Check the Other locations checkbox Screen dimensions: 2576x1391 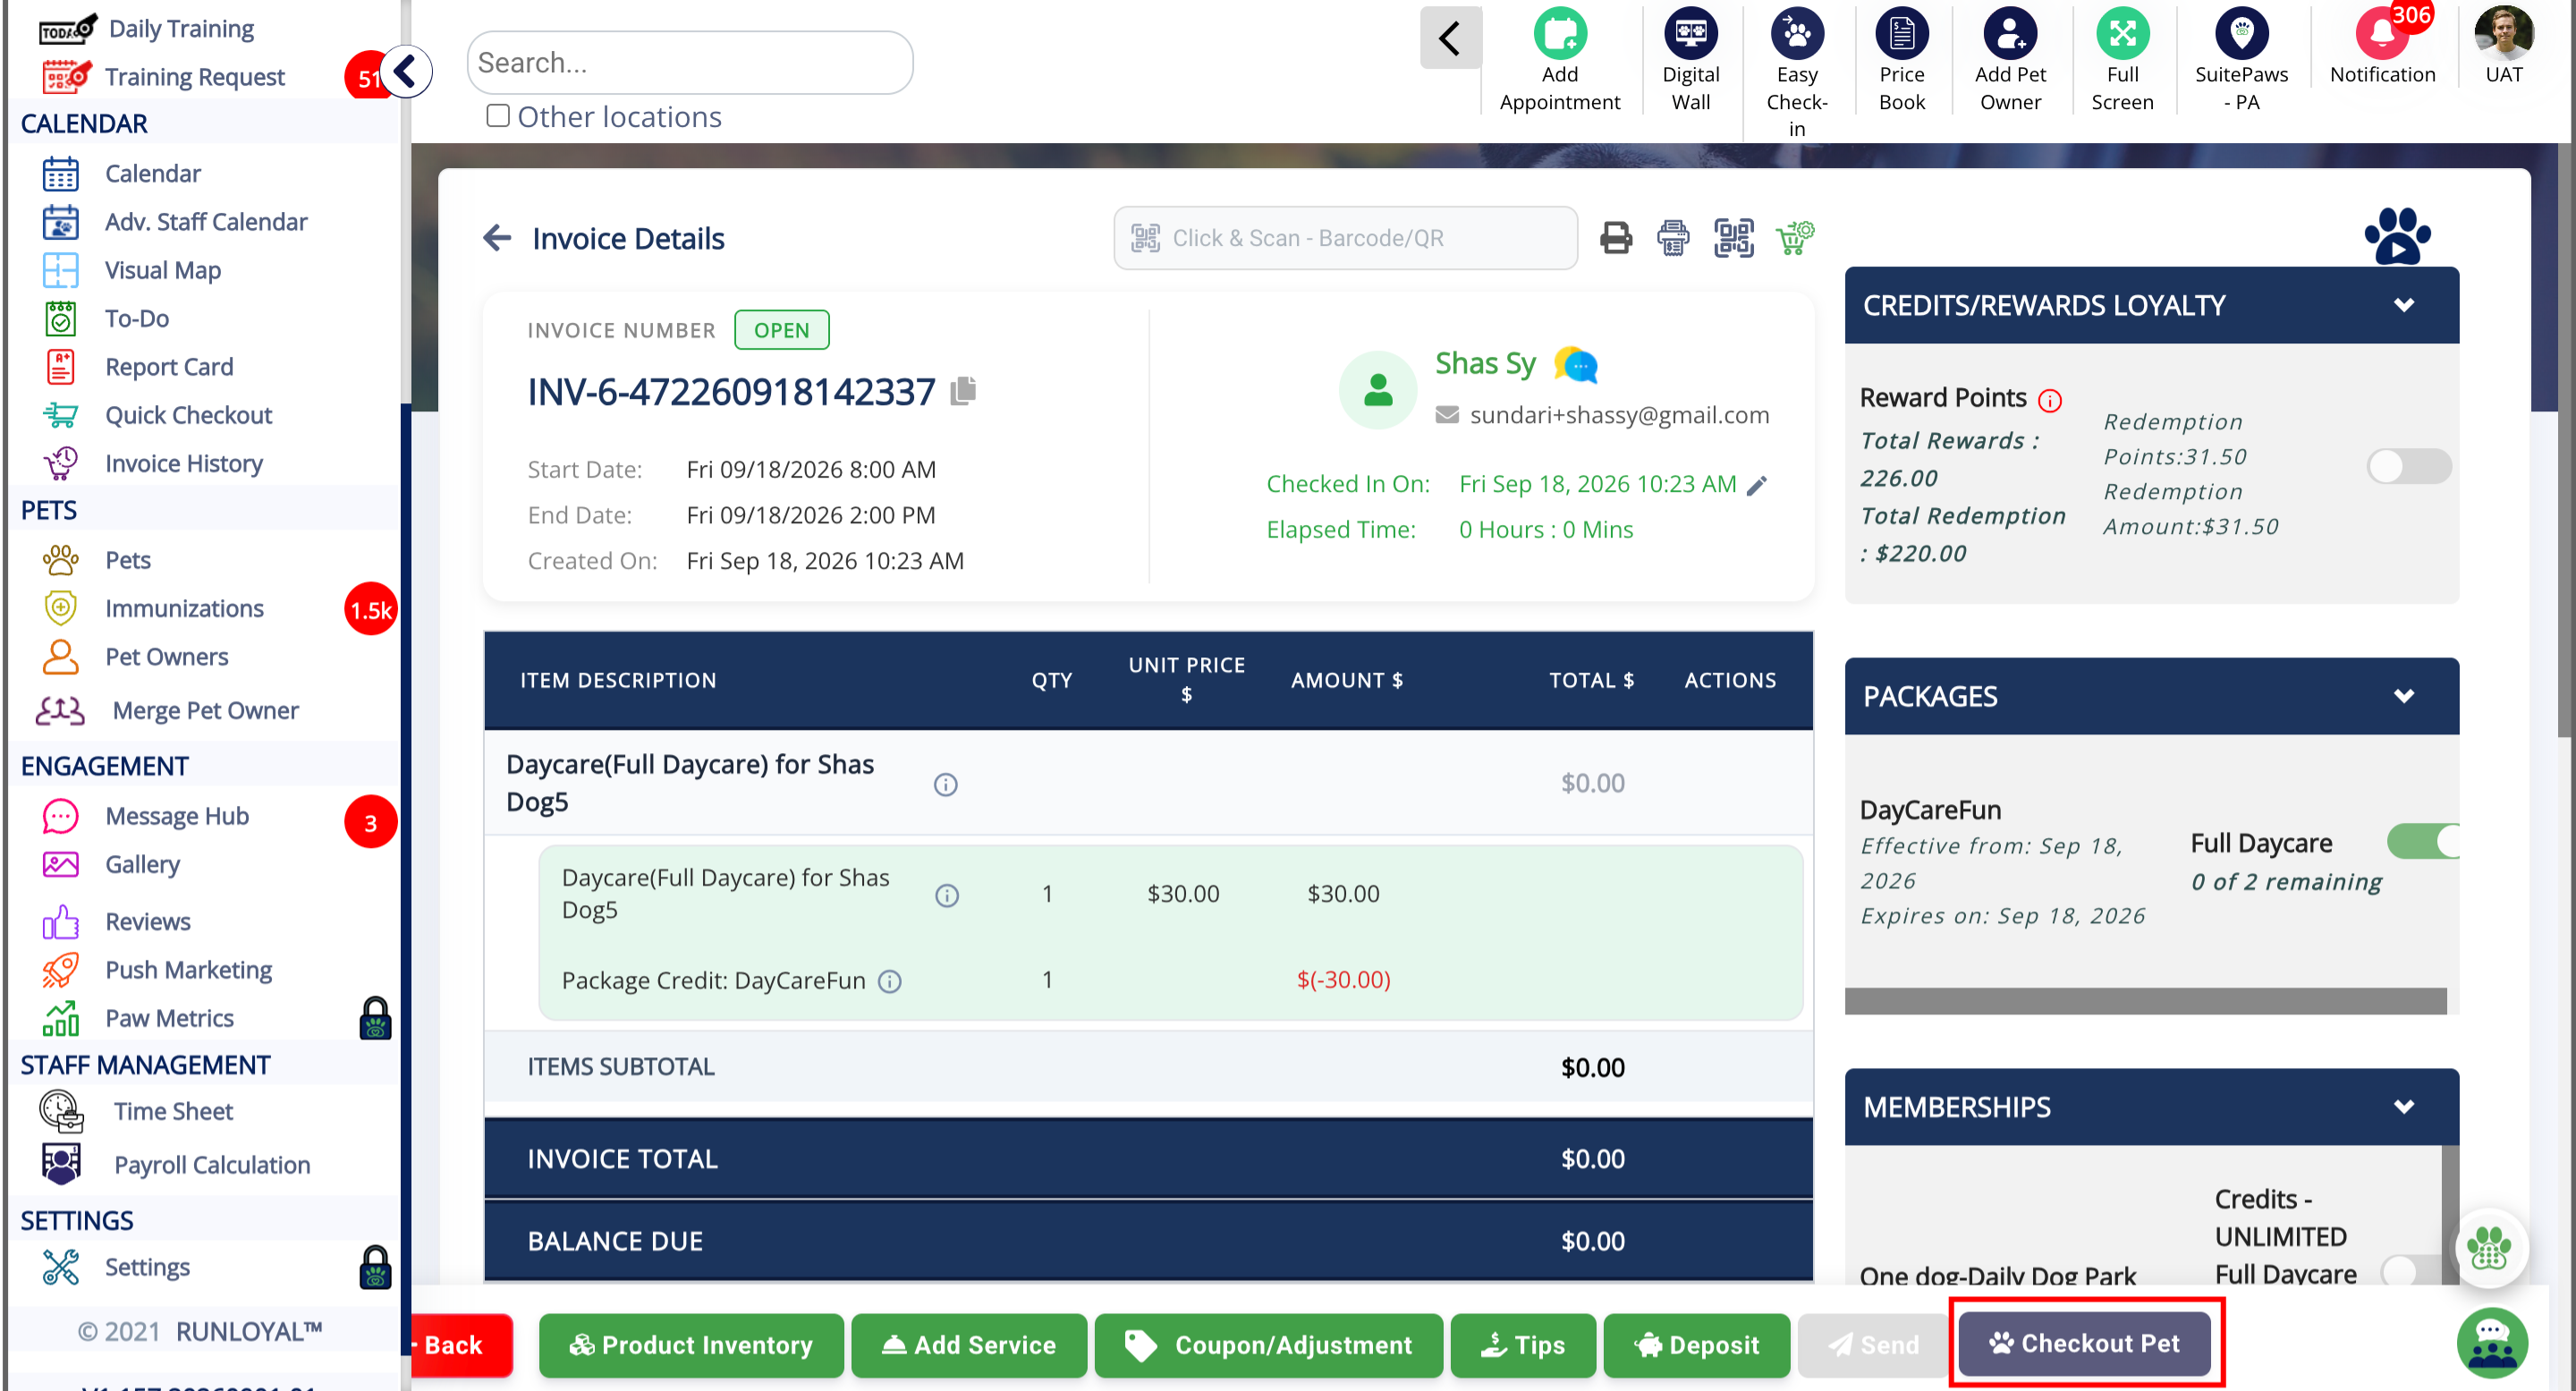click(x=498, y=116)
